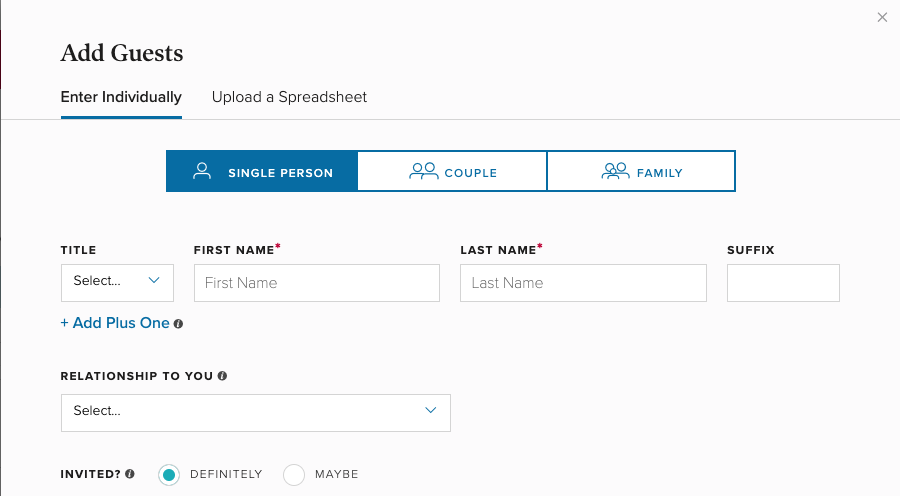
Task: Click the family group icon
Action: point(615,171)
